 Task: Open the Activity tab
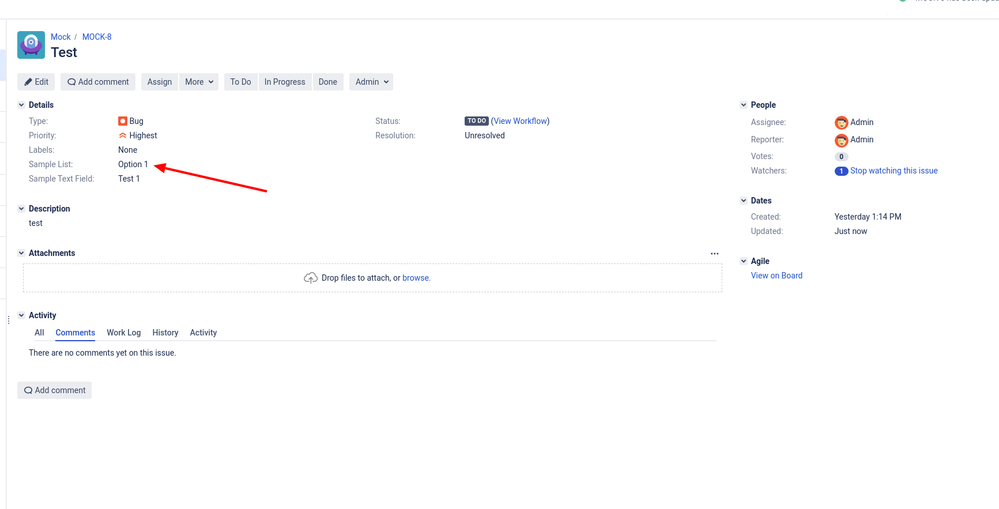pyautogui.click(x=203, y=333)
